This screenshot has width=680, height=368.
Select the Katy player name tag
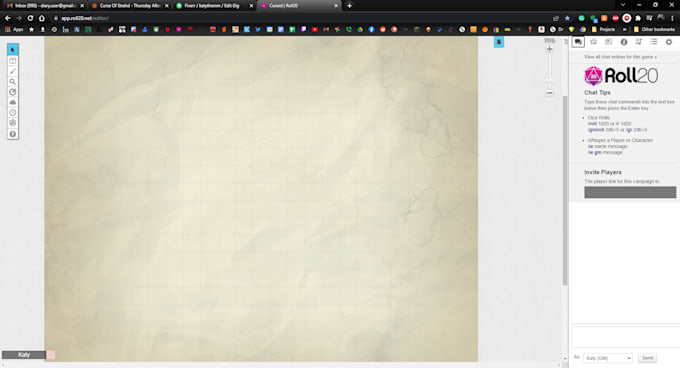tap(24, 355)
